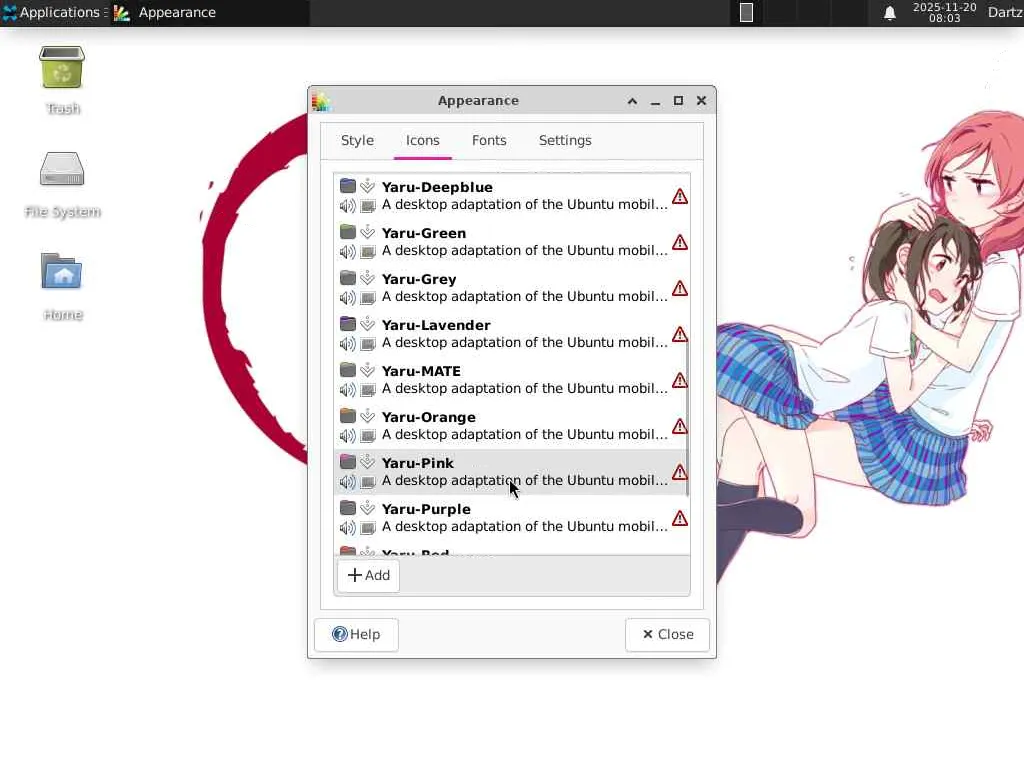Click the warning icon beside Yaru-Orange
The height and width of the screenshot is (768, 1024).
pos(680,426)
